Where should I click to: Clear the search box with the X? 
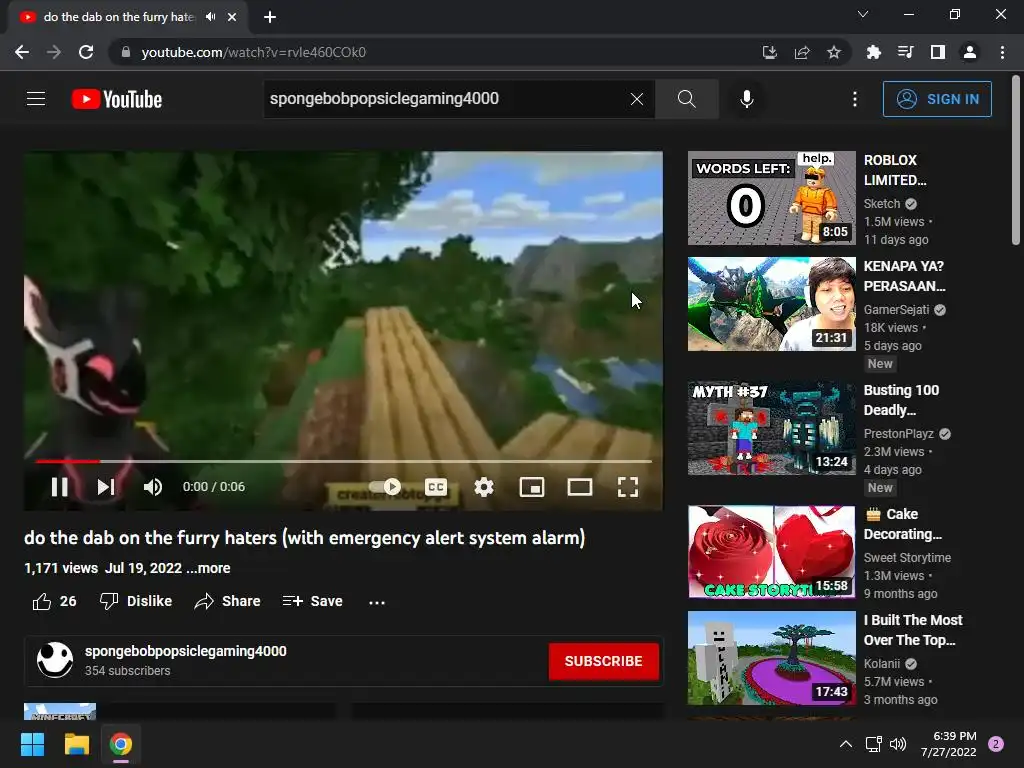click(637, 99)
